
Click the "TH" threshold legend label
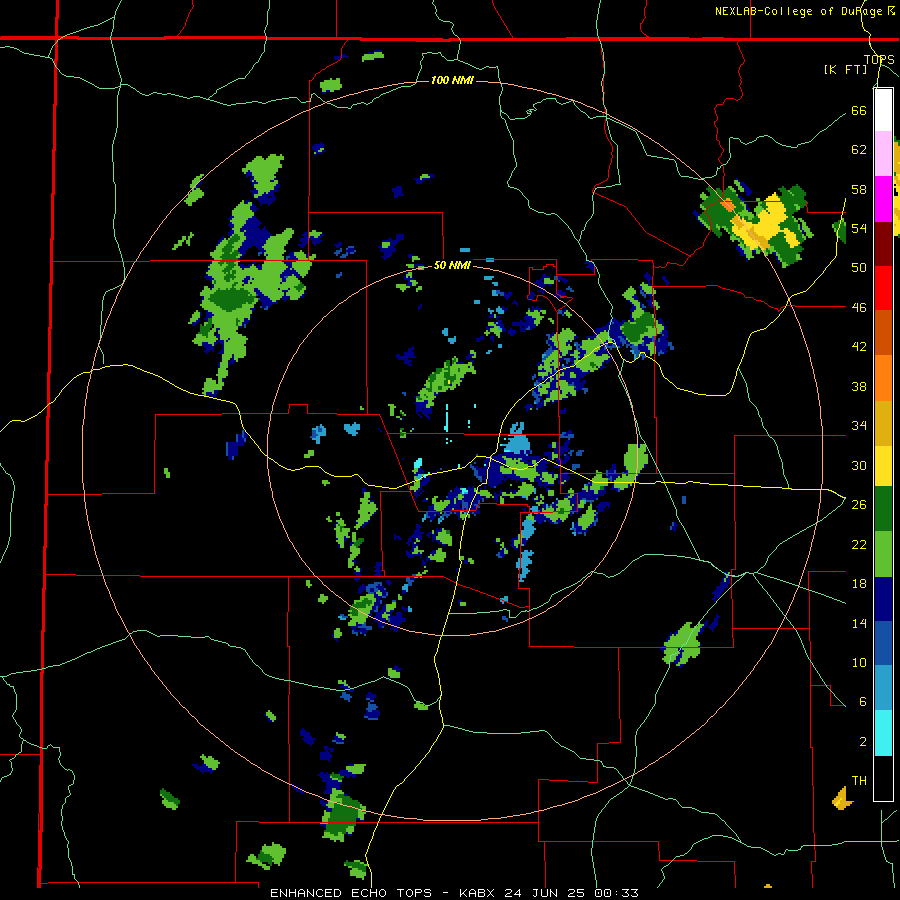click(859, 781)
